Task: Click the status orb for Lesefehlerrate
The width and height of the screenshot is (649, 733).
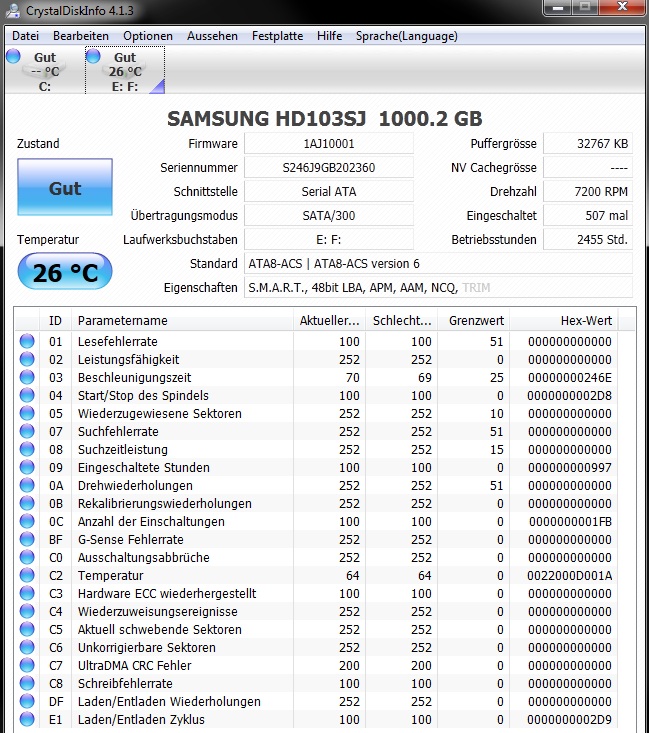Action: (x=27, y=341)
